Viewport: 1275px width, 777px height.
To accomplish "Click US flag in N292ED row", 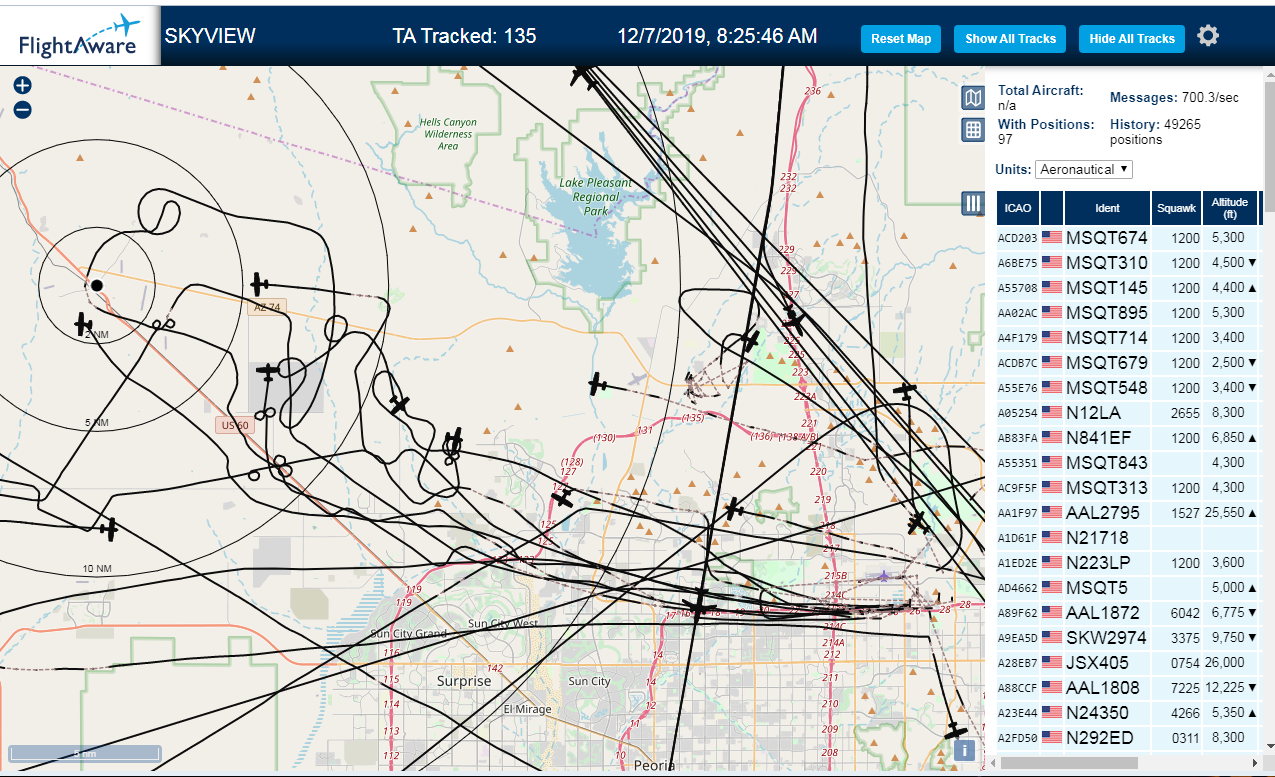I will pyautogui.click(x=1052, y=738).
